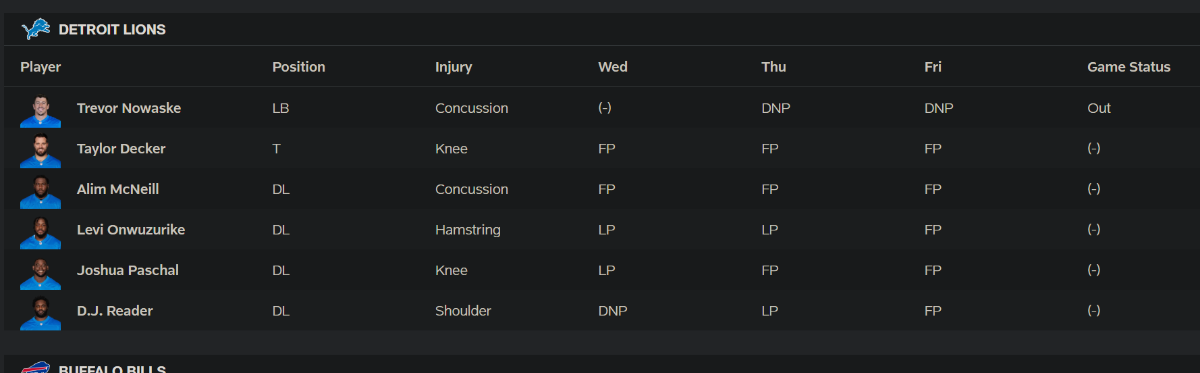Click the Injury column header
The width and height of the screenshot is (1200, 373).
click(x=454, y=67)
